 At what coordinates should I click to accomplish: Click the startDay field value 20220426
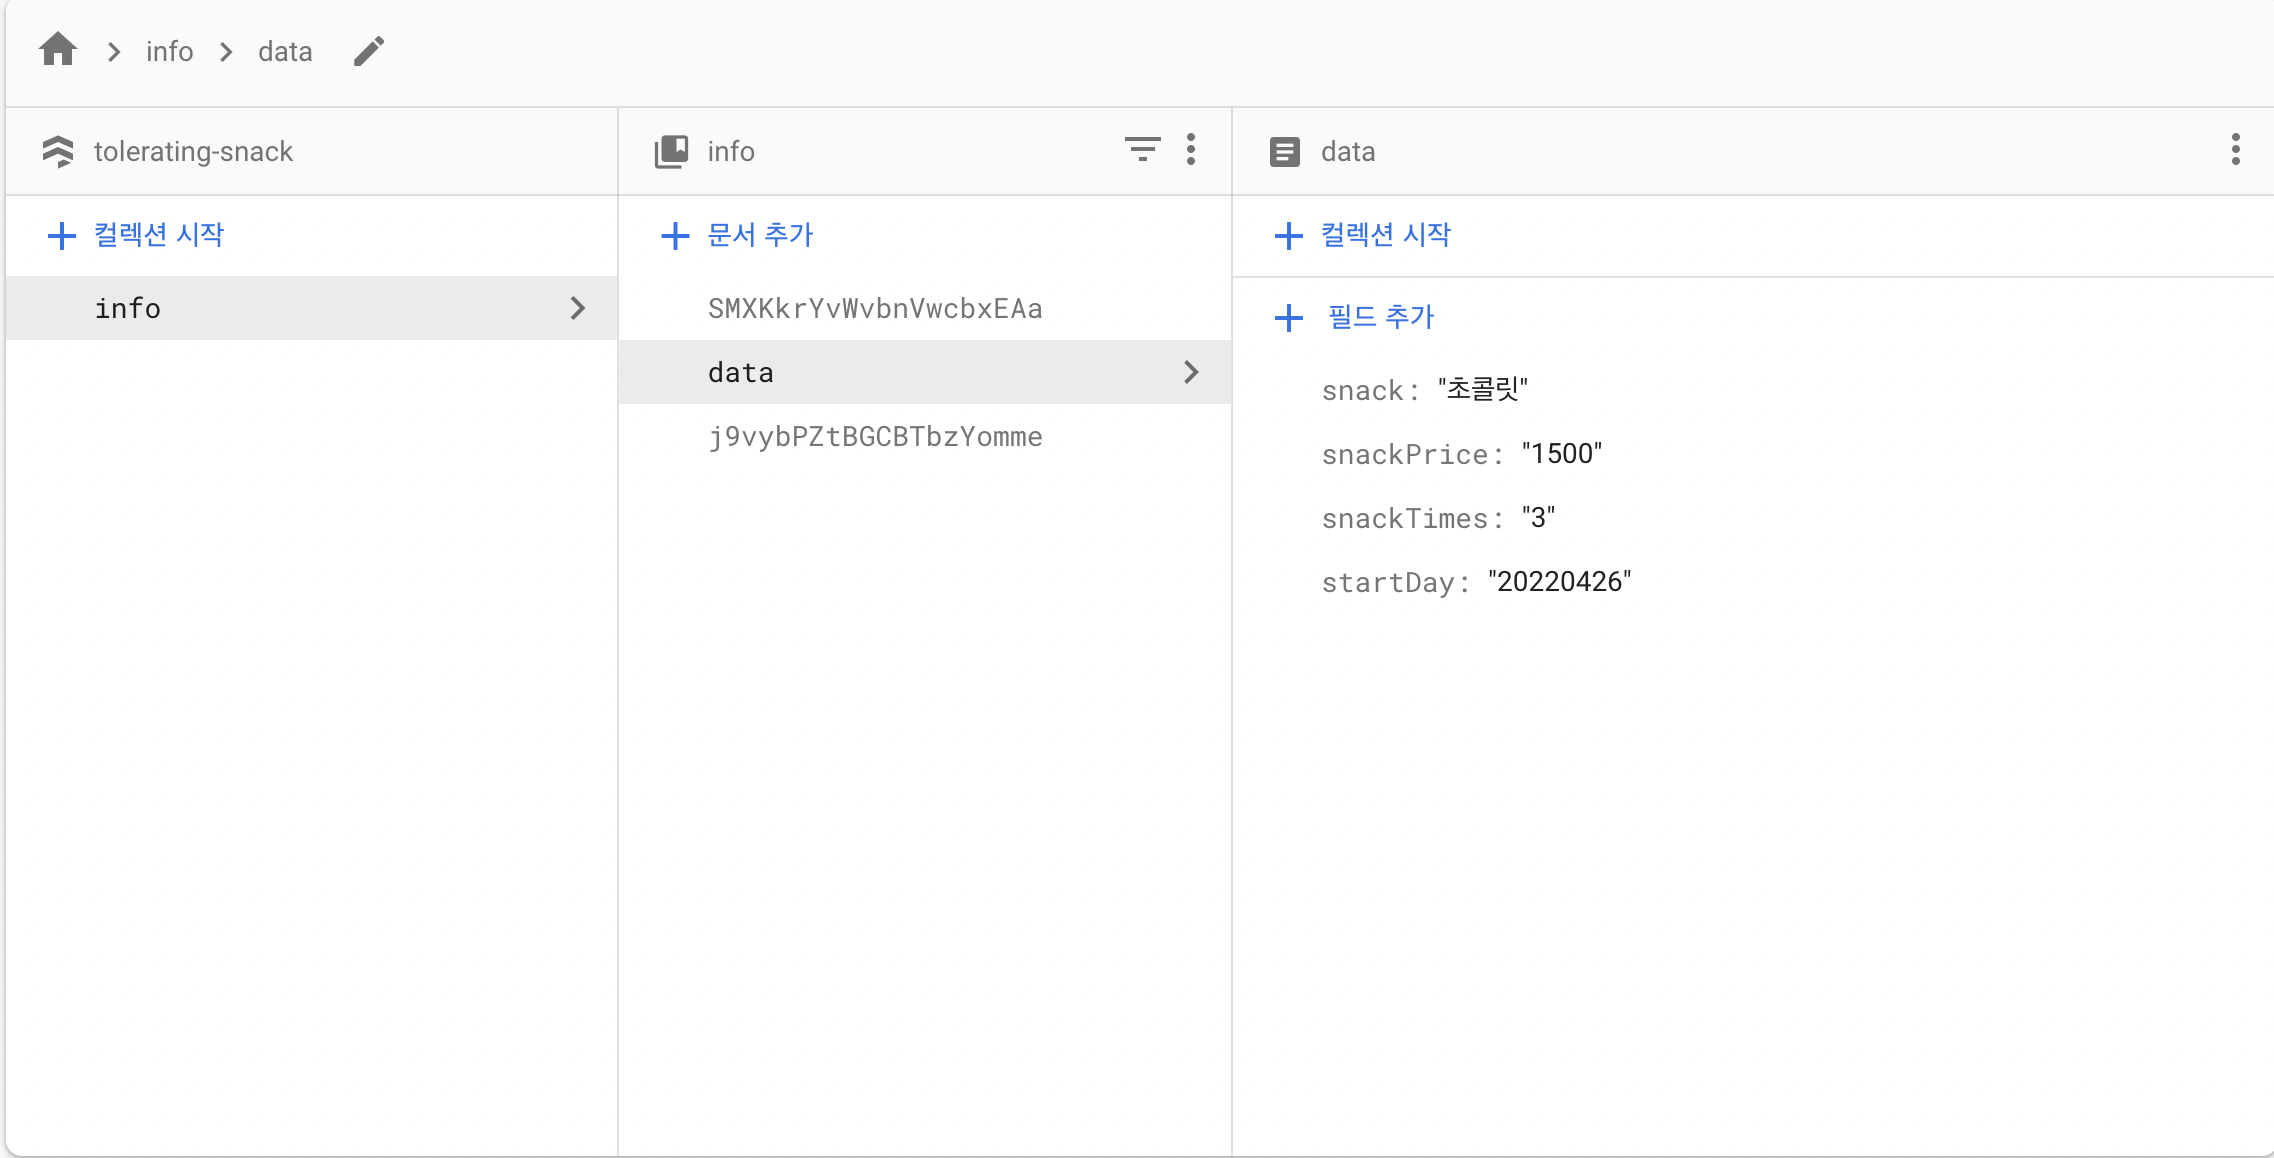(x=1559, y=582)
